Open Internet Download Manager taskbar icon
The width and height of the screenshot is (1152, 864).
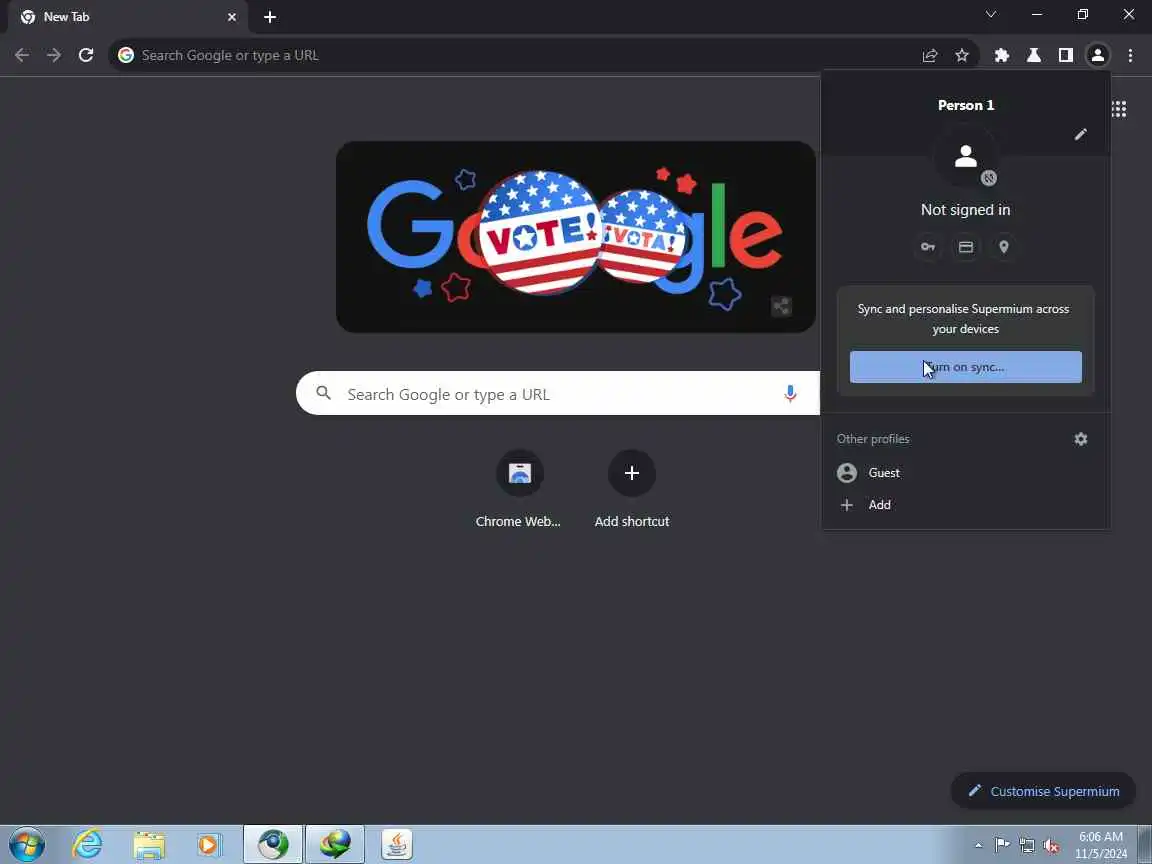click(335, 845)
